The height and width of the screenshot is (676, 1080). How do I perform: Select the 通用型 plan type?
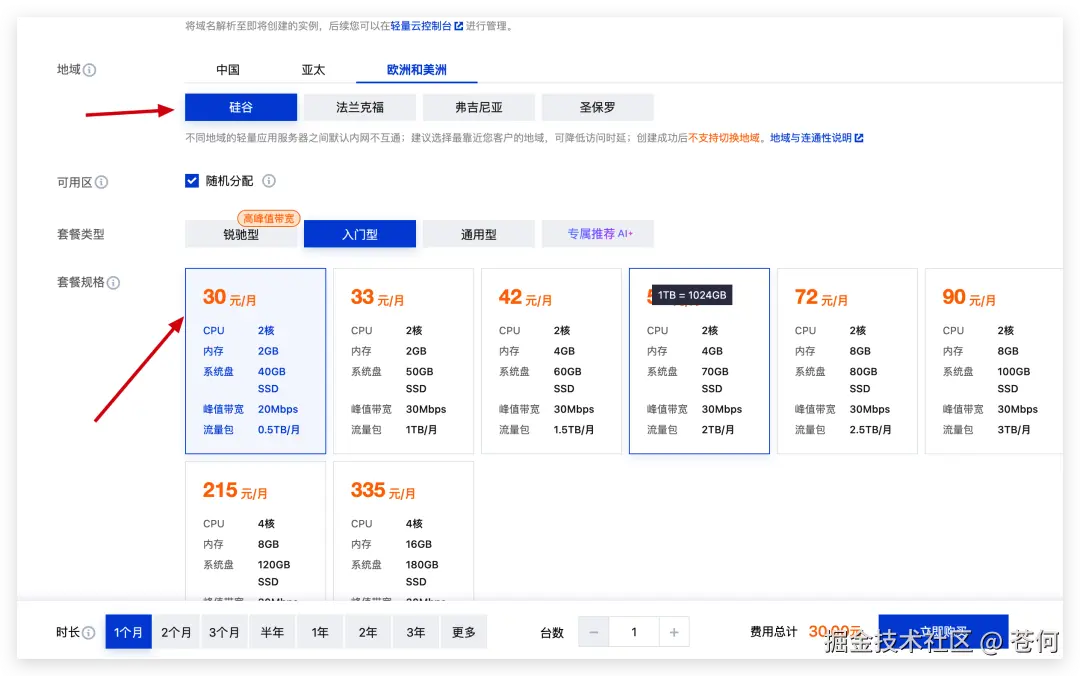pos(478,233)
